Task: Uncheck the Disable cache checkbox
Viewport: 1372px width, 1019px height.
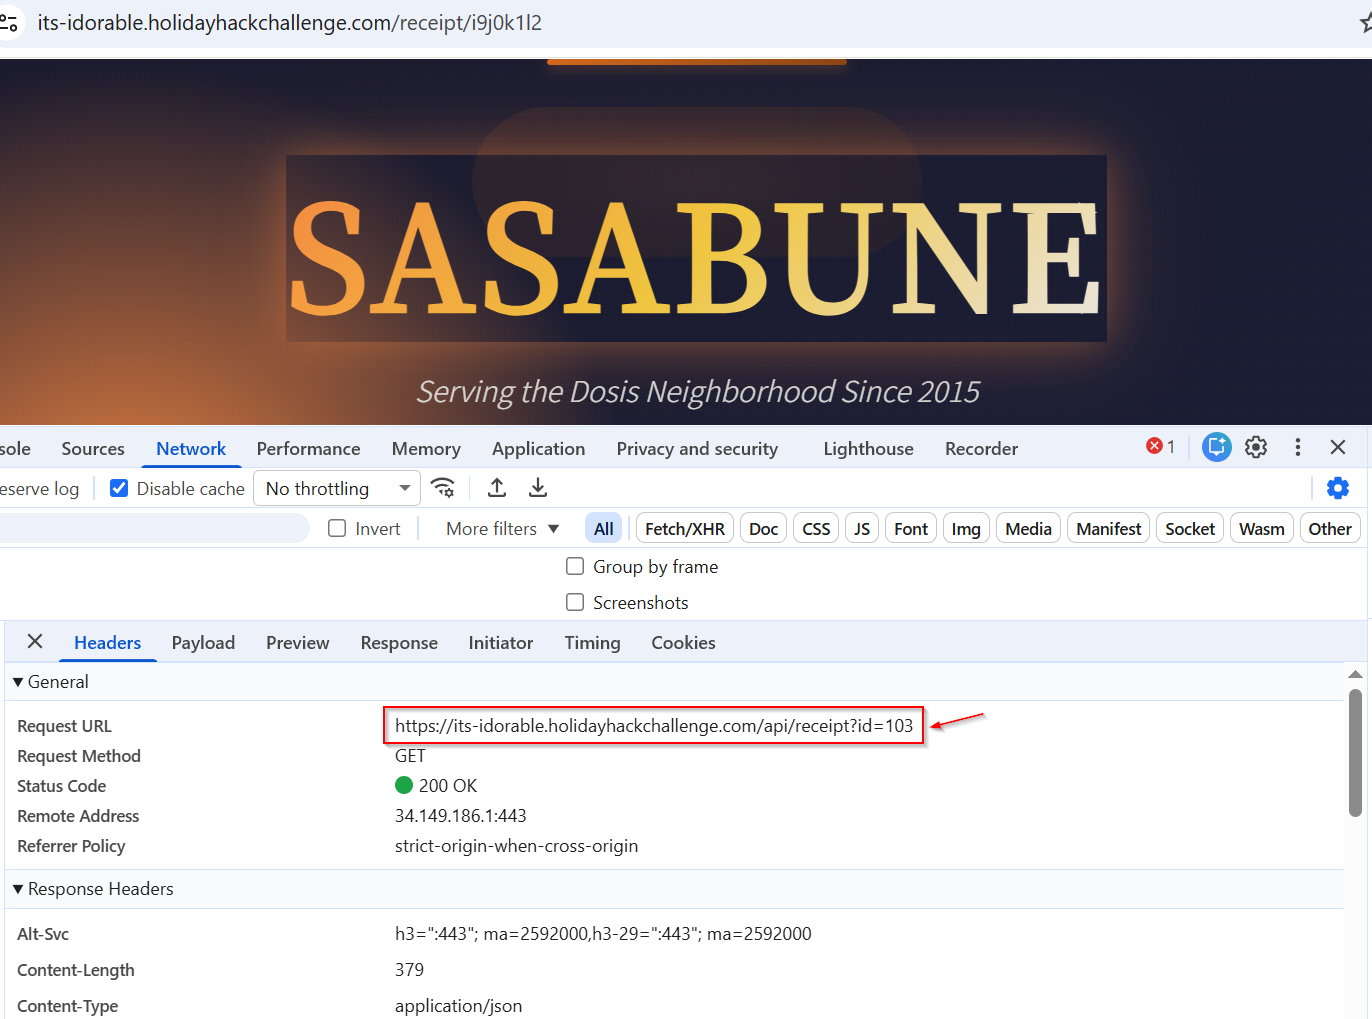Action: click(x=119, y=488)
